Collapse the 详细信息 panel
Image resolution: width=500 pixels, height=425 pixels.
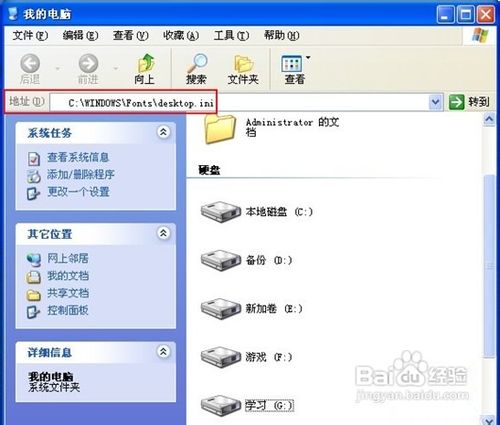pos(163,352)
